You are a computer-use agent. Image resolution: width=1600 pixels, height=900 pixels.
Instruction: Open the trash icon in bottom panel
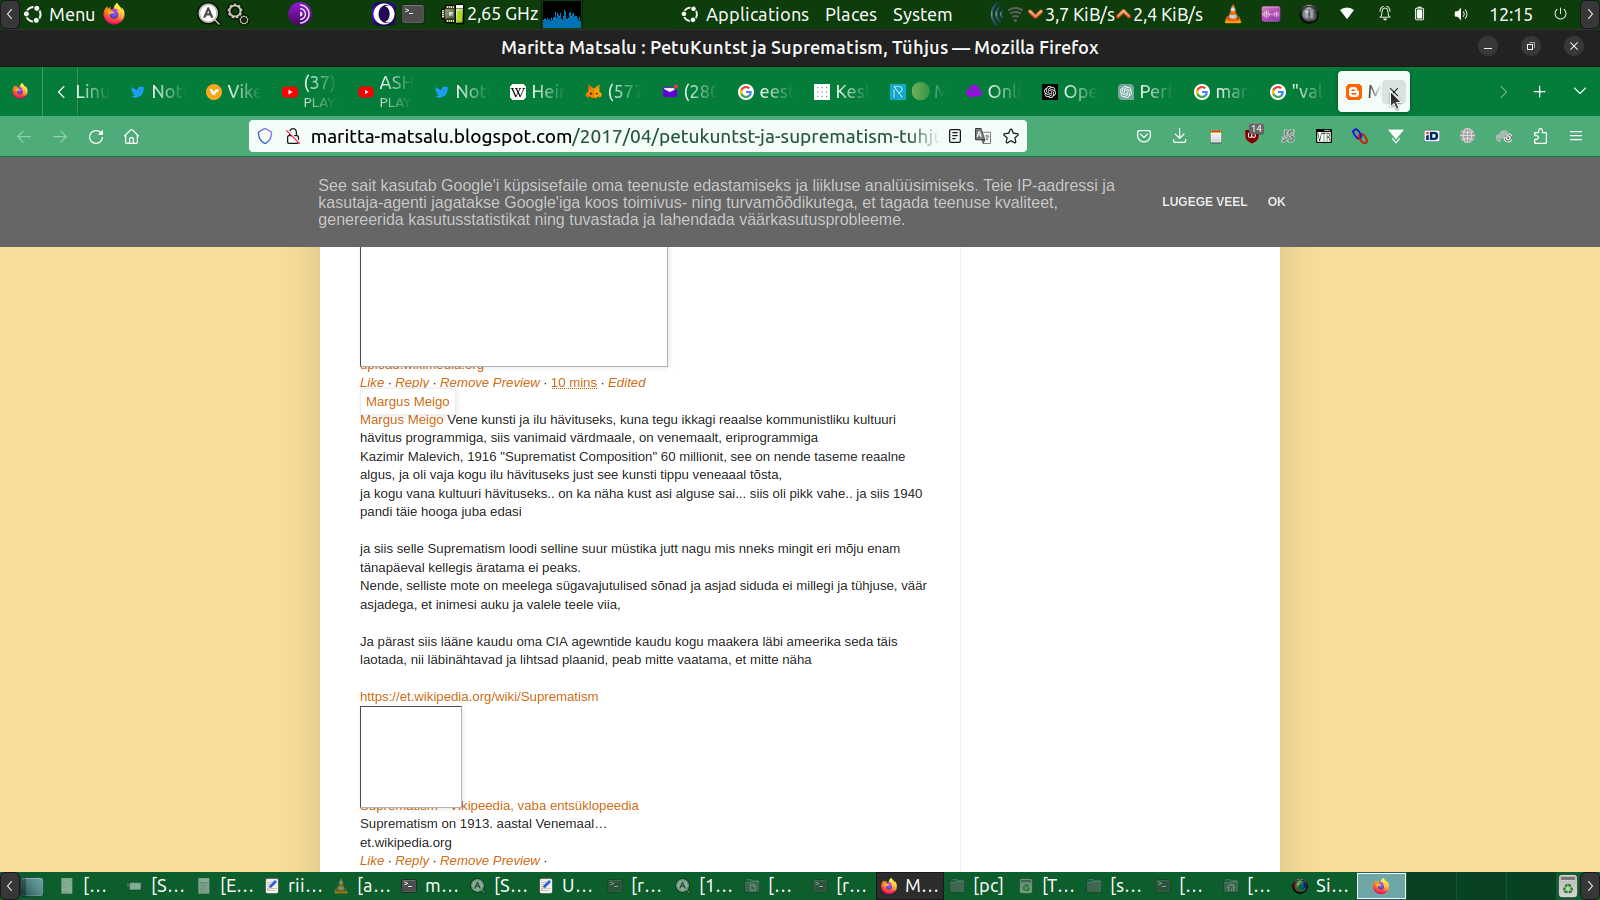click(x=1567, y=886)
